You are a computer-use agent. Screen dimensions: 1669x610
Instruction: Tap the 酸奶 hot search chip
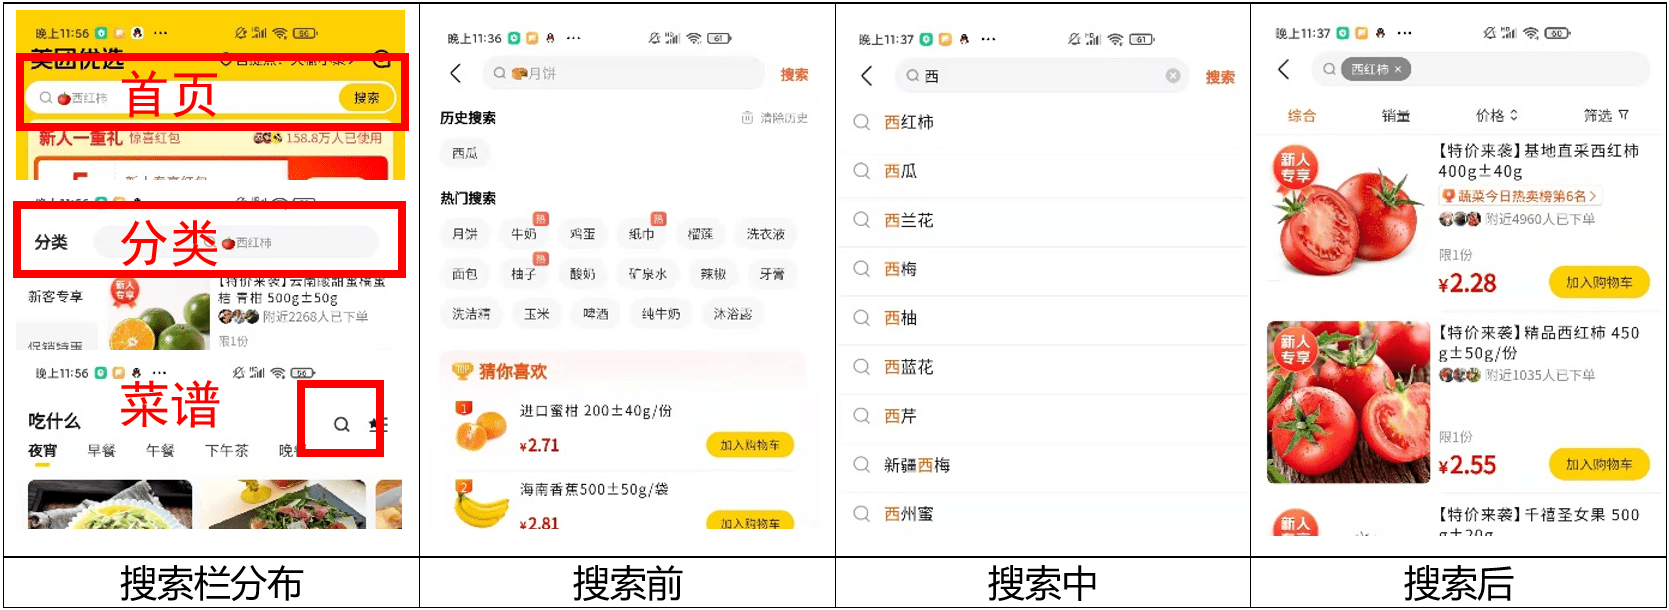point(583,274)
